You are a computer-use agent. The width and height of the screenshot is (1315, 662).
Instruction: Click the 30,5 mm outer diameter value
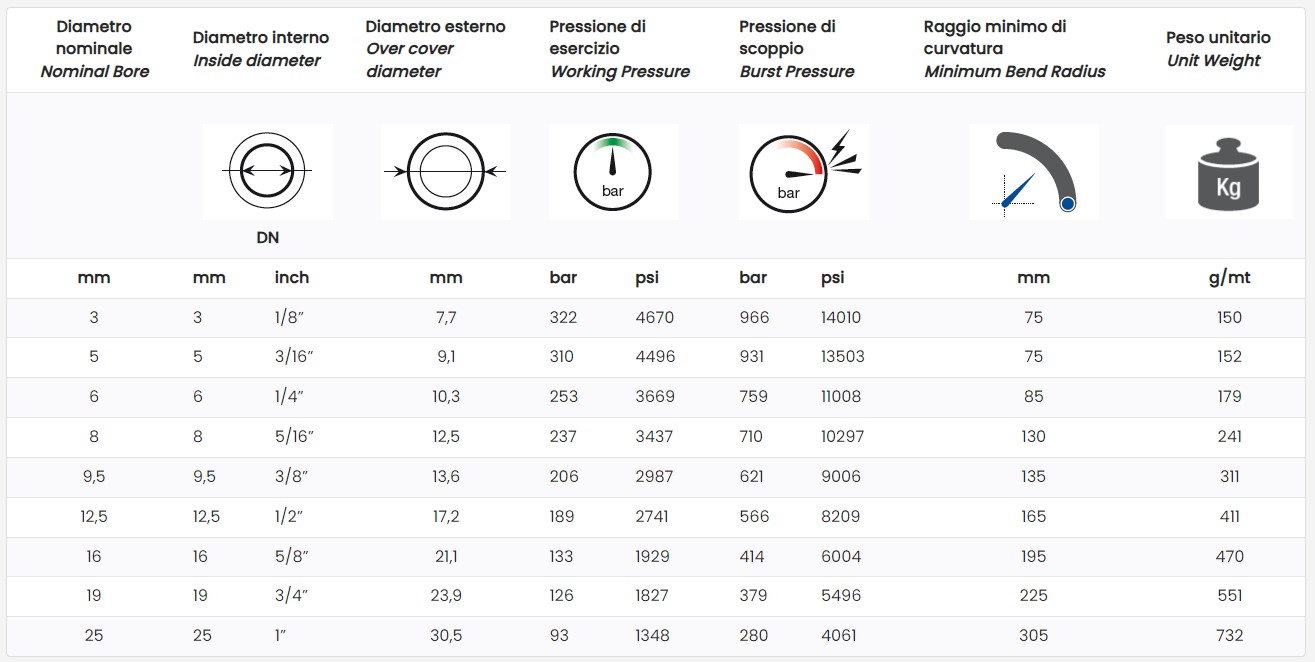point(446,635)
